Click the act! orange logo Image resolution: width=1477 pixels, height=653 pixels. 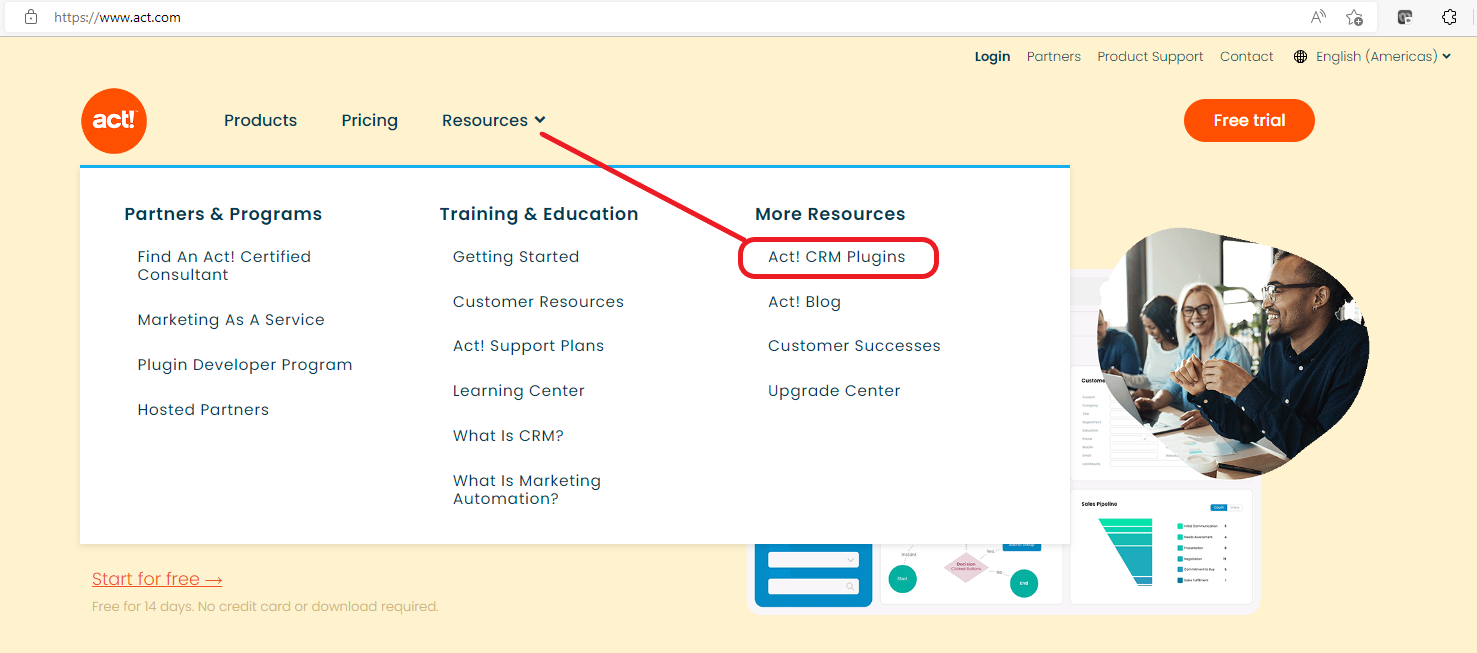[114, 121]
